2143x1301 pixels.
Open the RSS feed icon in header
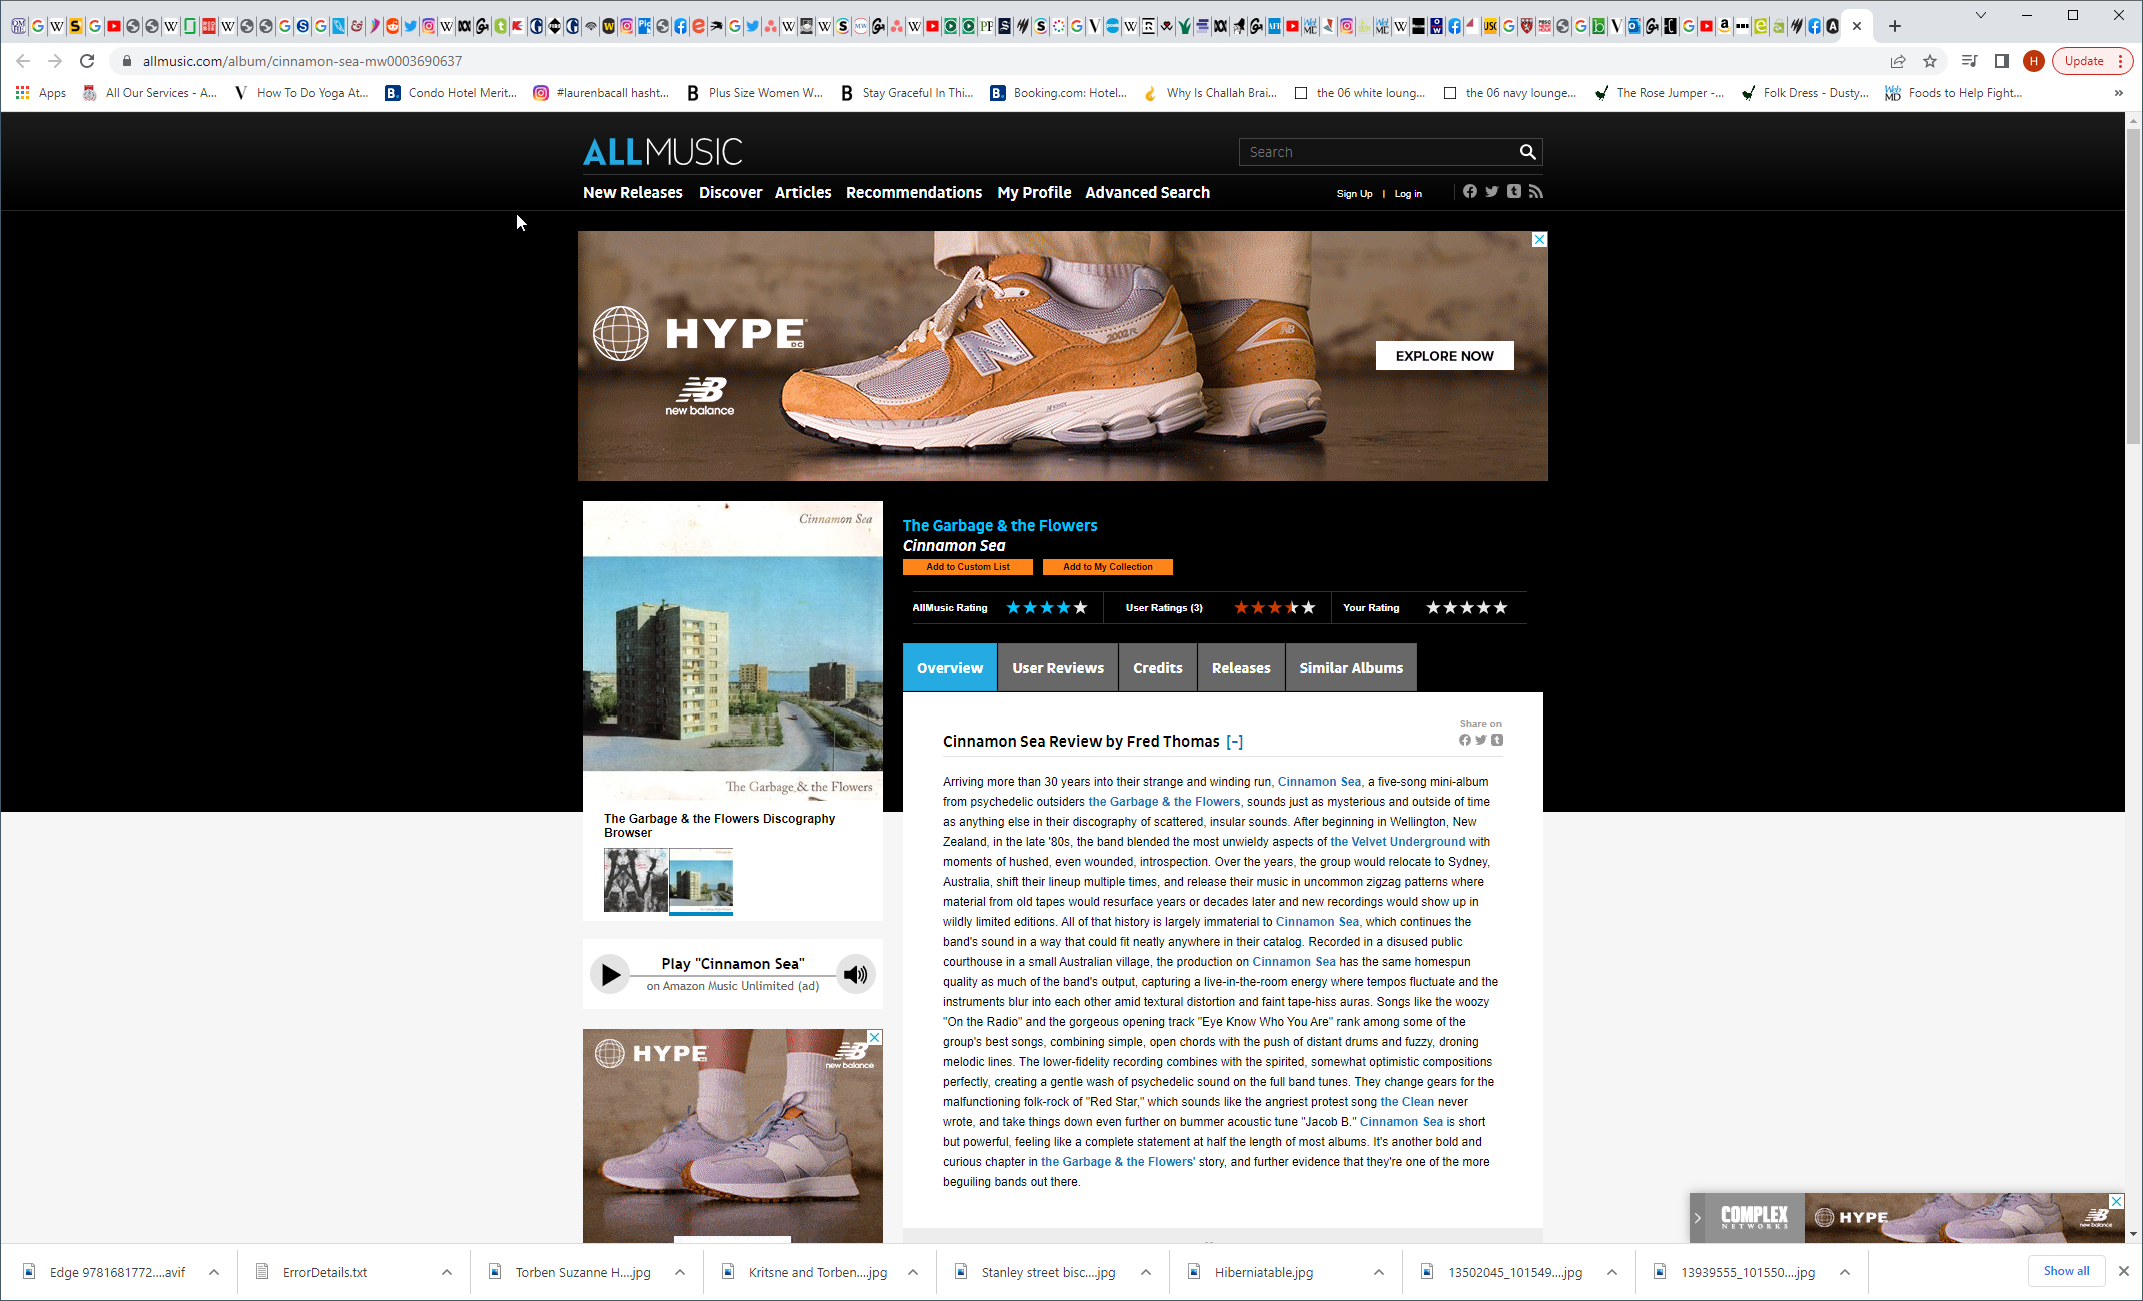(x=1536, y=191)
